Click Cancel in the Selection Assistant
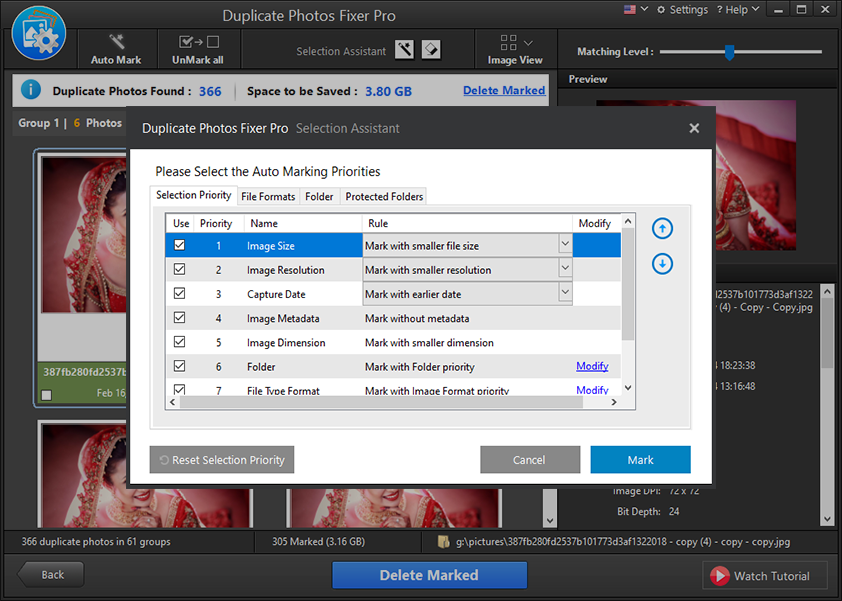842x601 pixels. click(529, 460)
